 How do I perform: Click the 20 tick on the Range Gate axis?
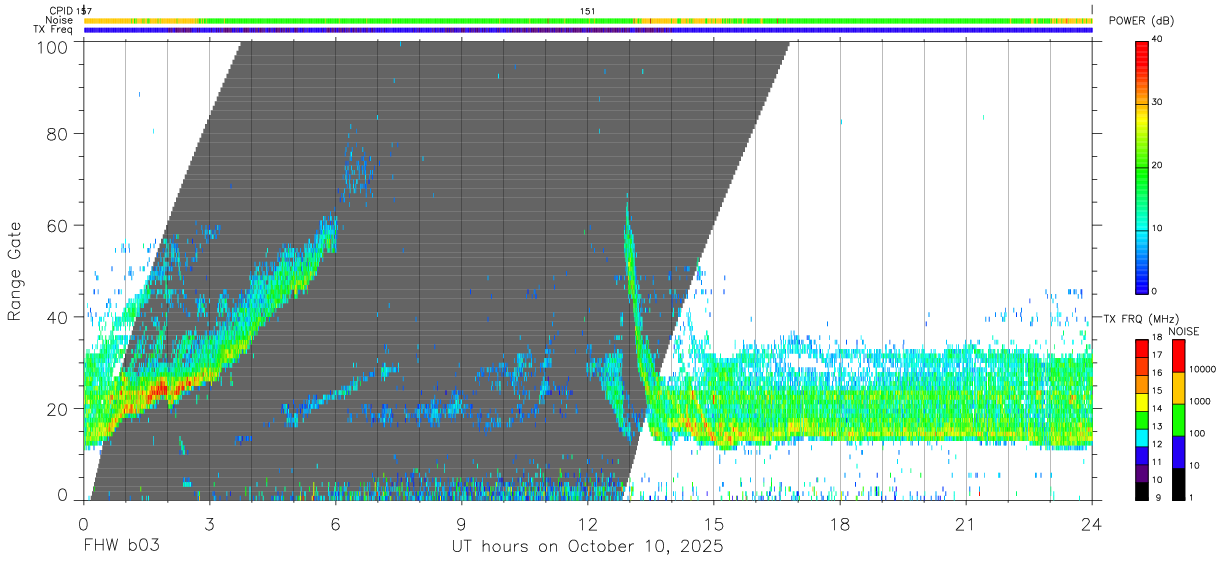tap(58, 409)
